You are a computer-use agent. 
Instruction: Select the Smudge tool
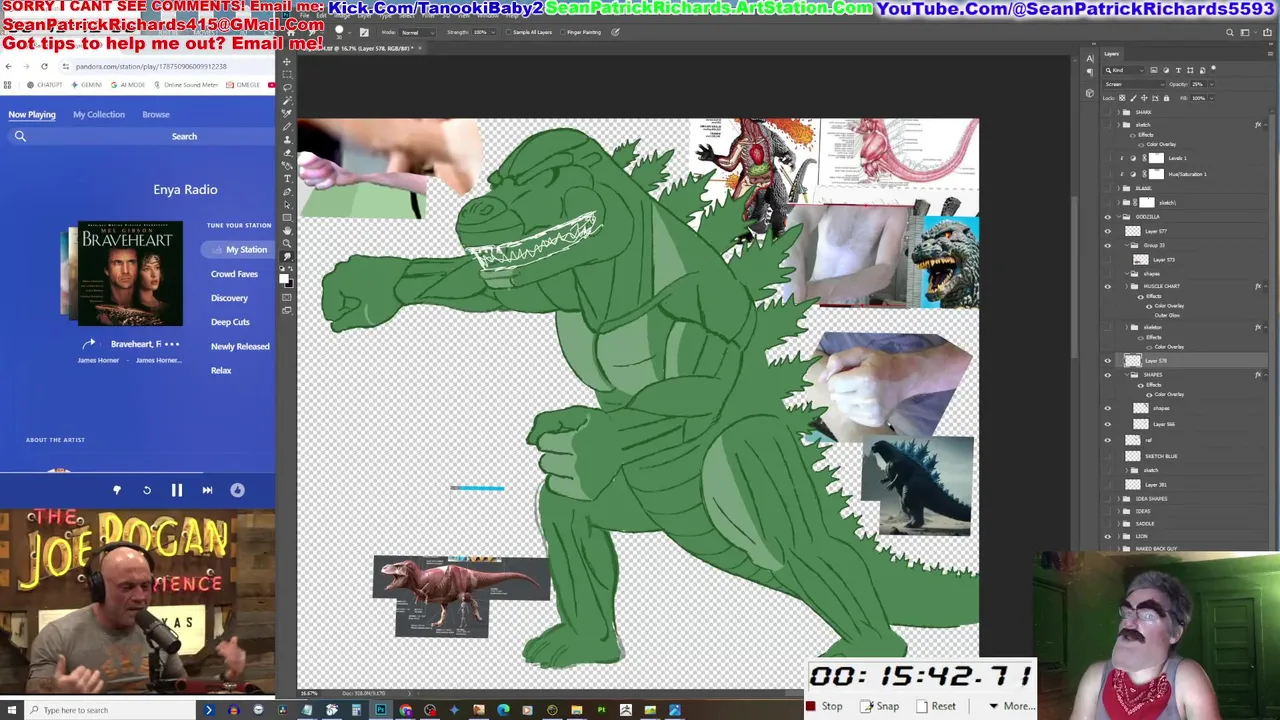[x=287, y=257]
